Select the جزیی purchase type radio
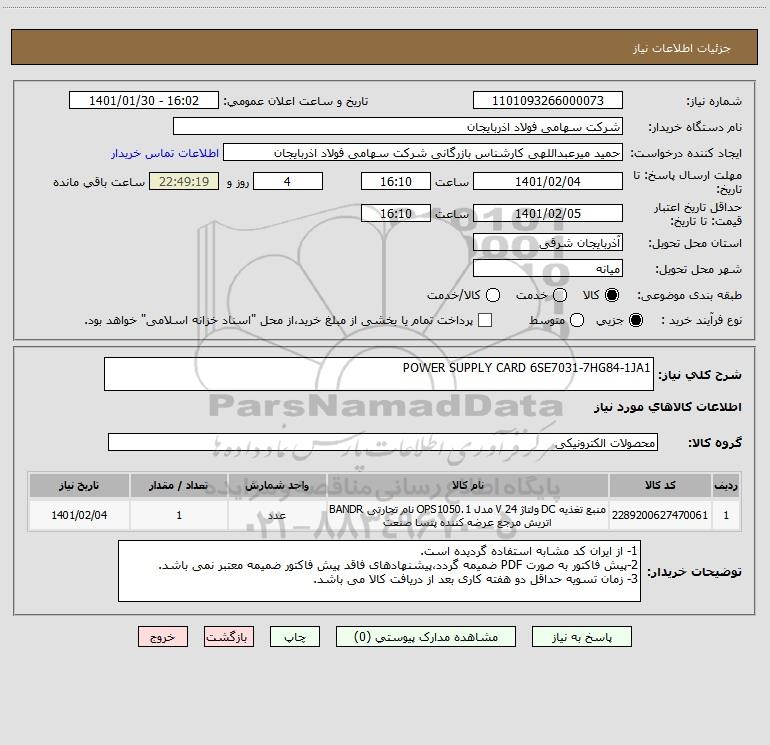 [x=636, y=320]
